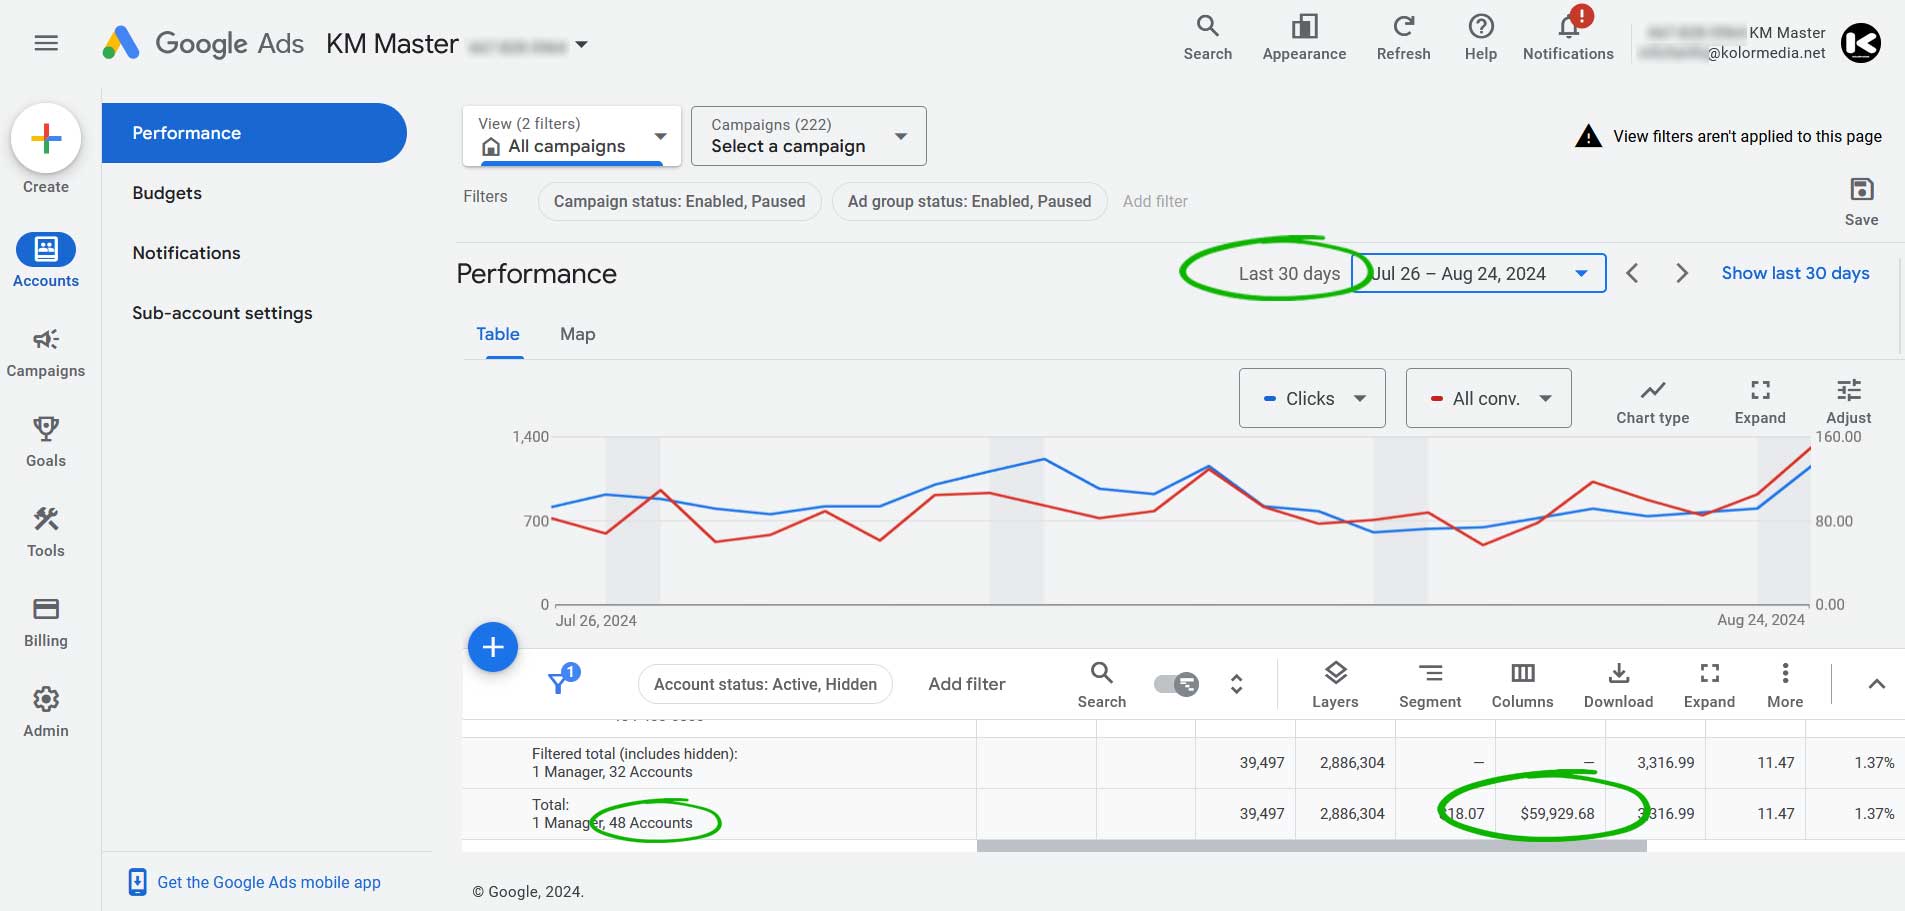Click the Create plus button

point(46,138)
